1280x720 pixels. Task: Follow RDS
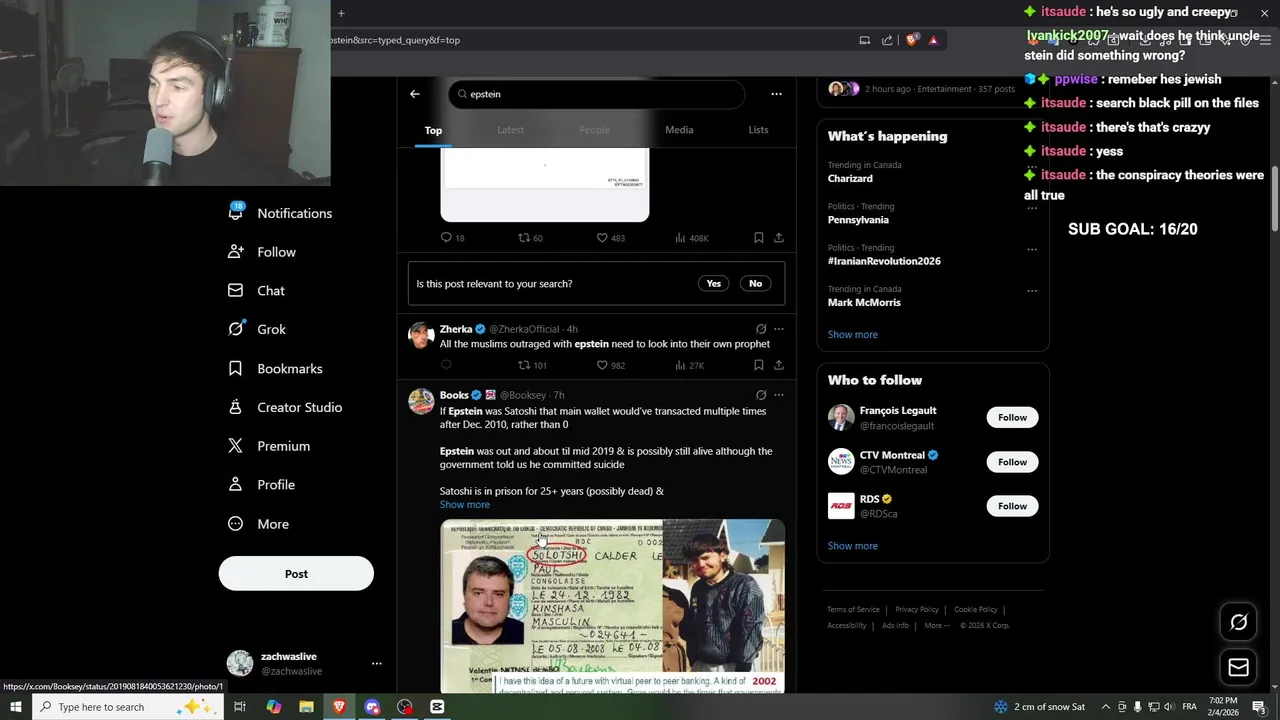(1012, 506)
